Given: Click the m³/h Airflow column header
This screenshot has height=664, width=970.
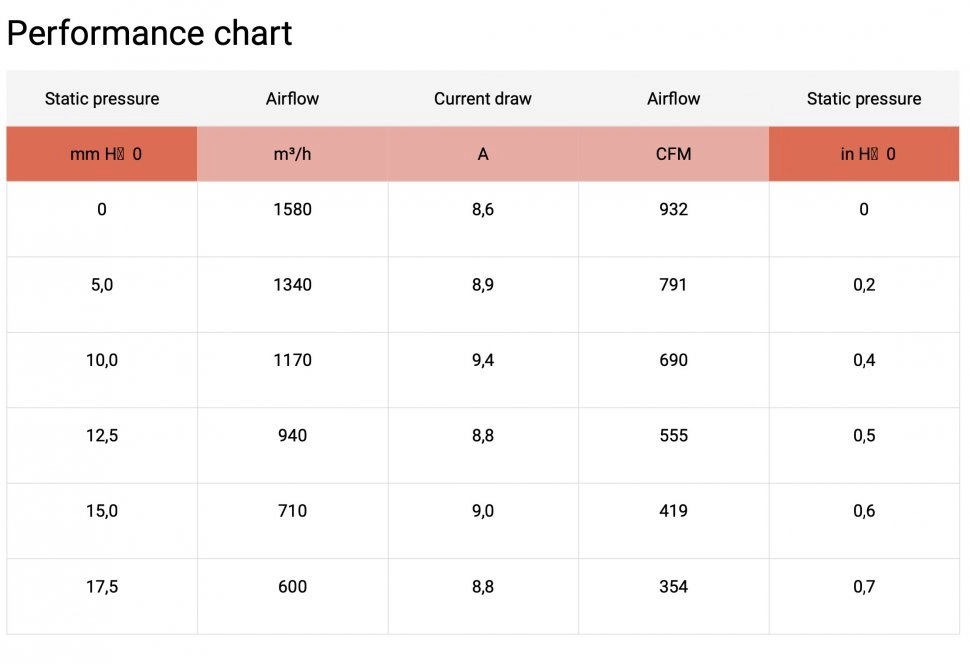Looking at the screenshot, I should coord(292,99).
